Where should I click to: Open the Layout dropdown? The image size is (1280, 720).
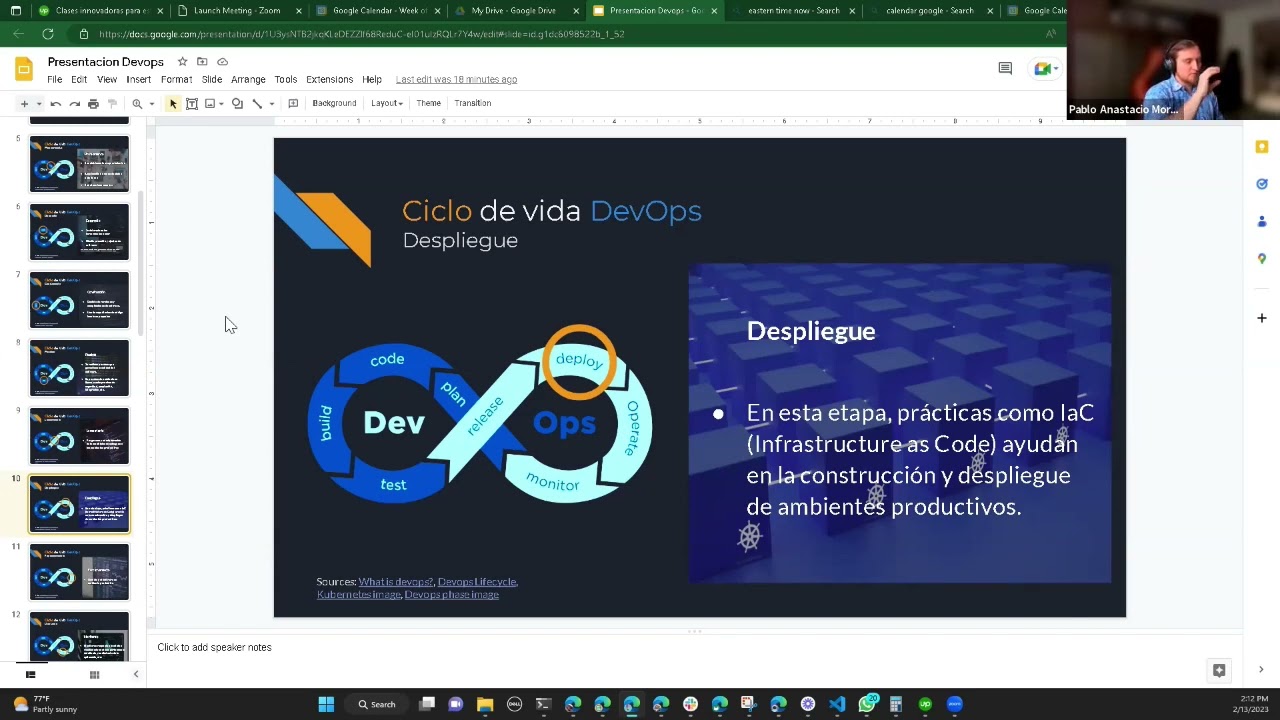[386, 103]
